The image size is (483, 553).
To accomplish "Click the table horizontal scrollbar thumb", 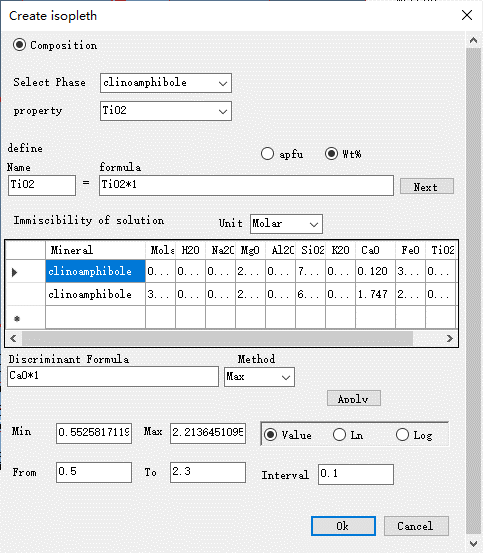I will click(217, 338).
